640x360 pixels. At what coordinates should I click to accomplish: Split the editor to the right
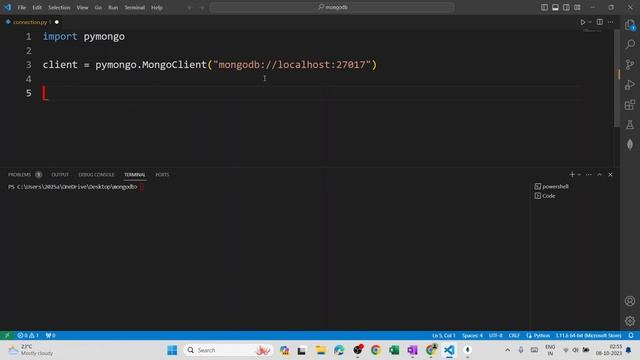[x=600, y=22]
